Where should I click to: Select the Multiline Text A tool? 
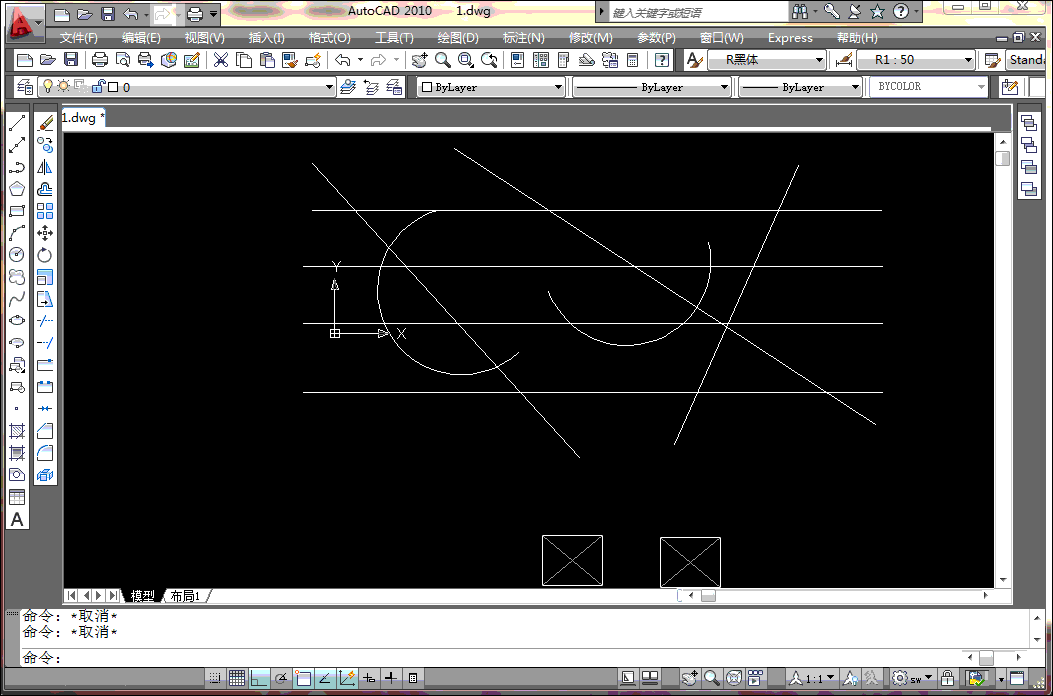(17, 519)
